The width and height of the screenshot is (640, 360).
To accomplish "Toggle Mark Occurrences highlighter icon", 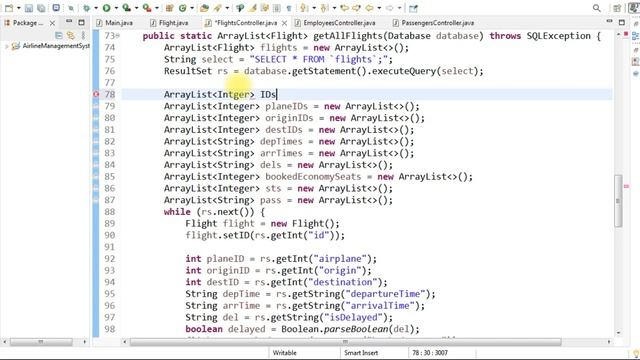I will 253,8.
